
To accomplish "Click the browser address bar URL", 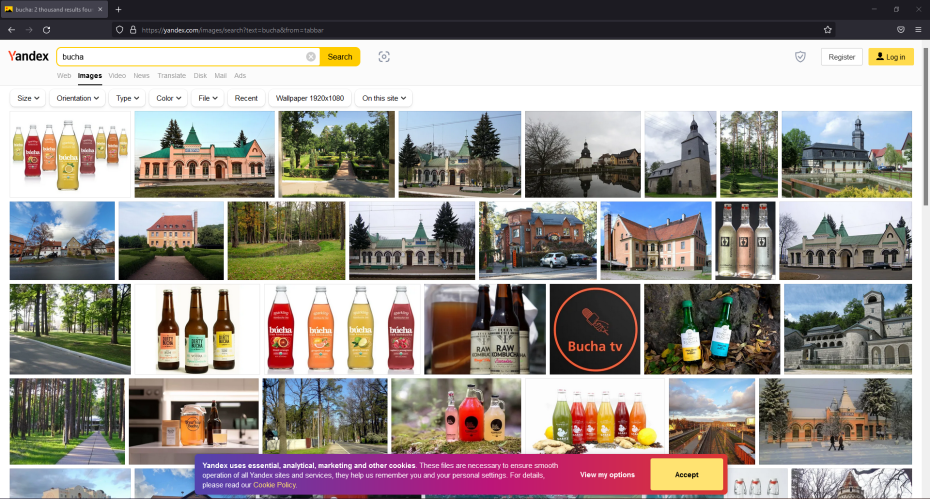I will click(x=232, y=30).
